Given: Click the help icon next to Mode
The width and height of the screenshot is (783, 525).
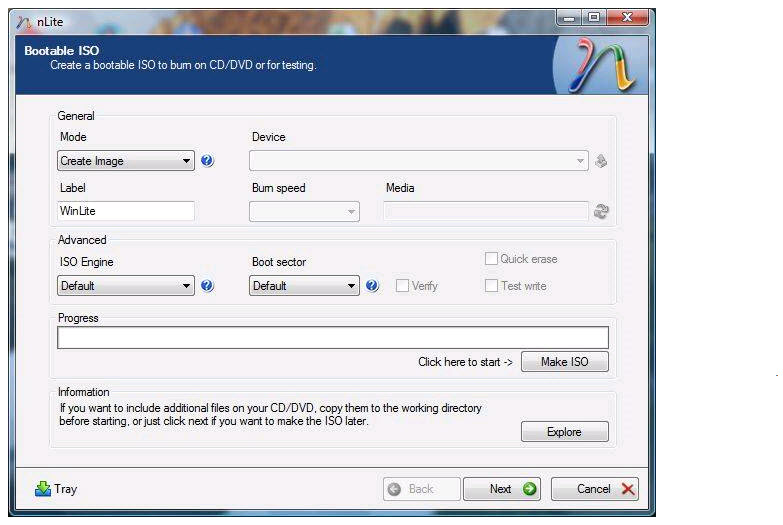Looking at the screenshot, I should (207, 161).
